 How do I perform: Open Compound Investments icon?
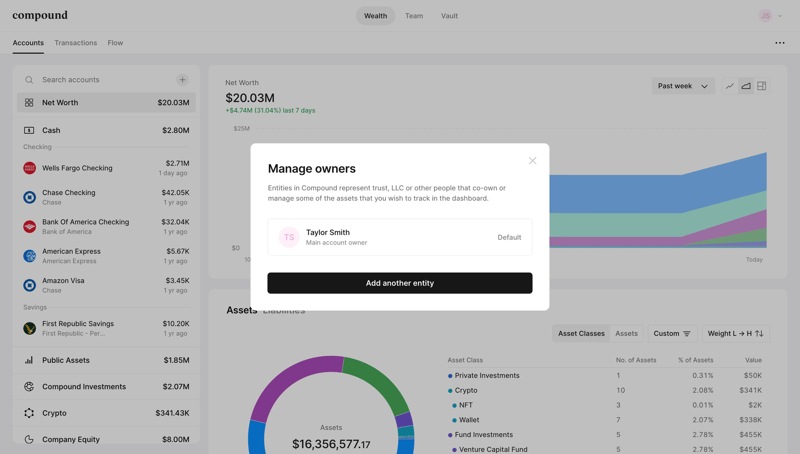29,387
